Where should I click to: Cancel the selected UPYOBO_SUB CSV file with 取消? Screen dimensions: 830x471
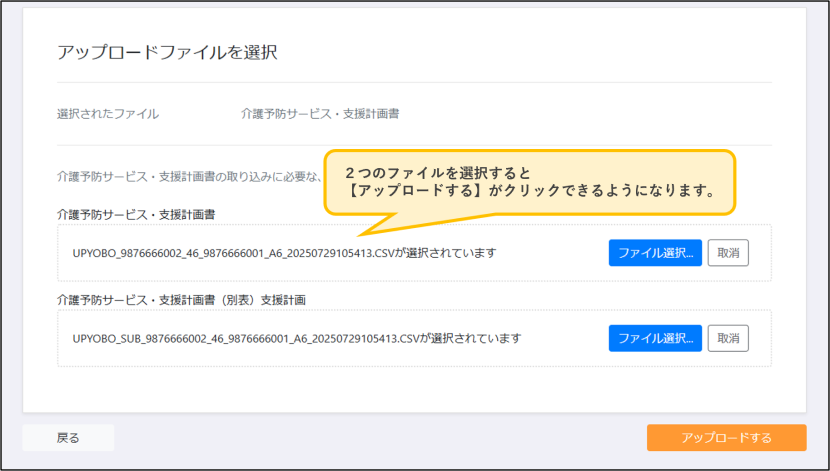pos(728,338)
